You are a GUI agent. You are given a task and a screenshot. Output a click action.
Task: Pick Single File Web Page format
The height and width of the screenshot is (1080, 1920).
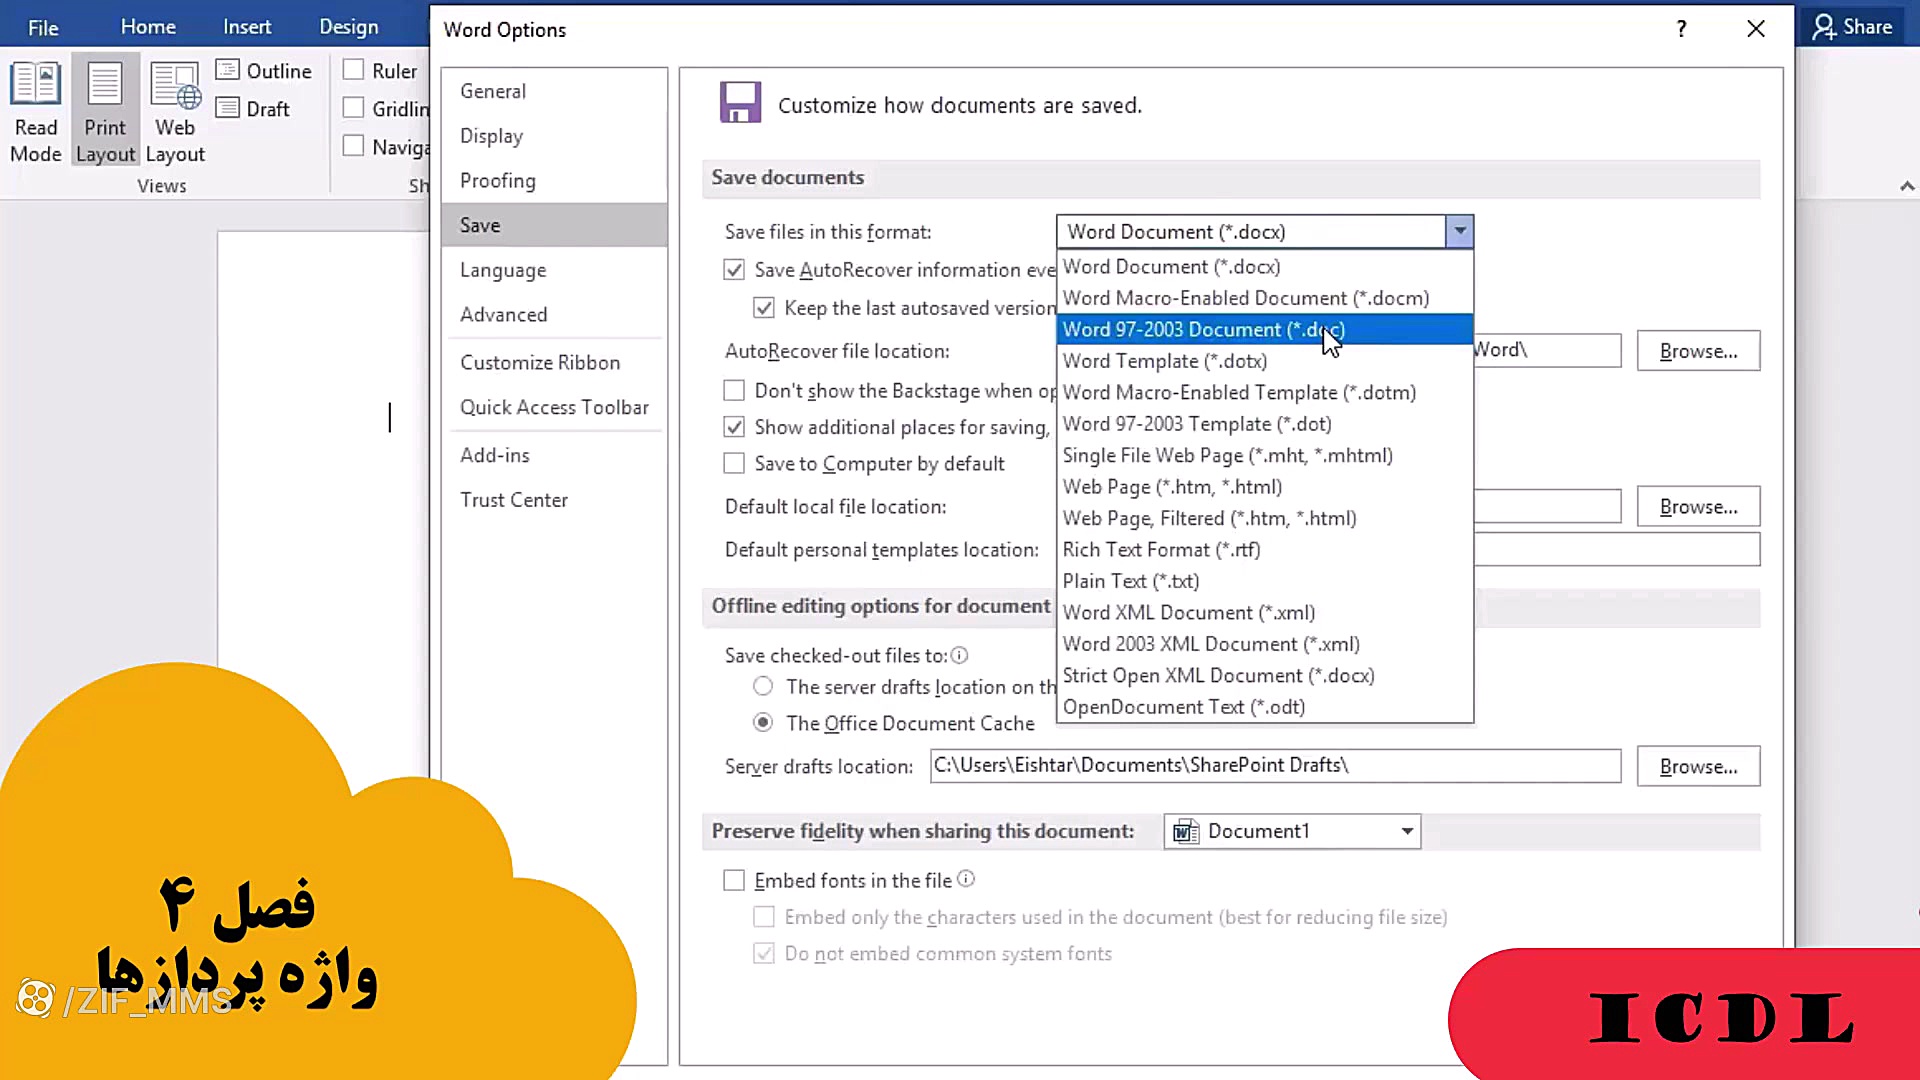[x=1265, y=456]
